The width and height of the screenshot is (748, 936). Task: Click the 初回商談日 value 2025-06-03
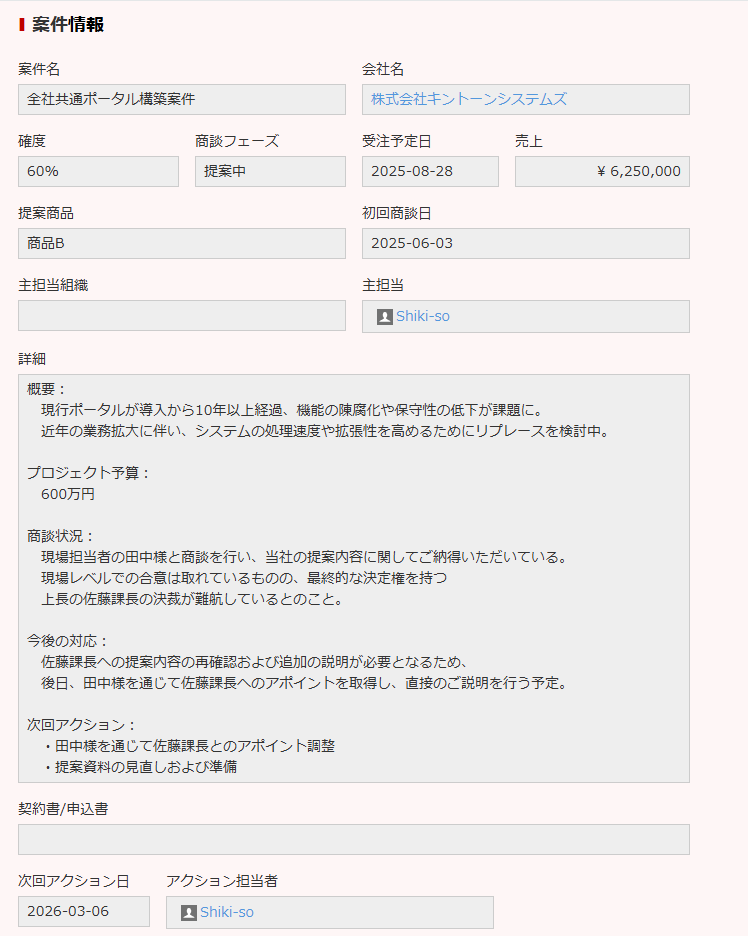click(x=525, y=243)
